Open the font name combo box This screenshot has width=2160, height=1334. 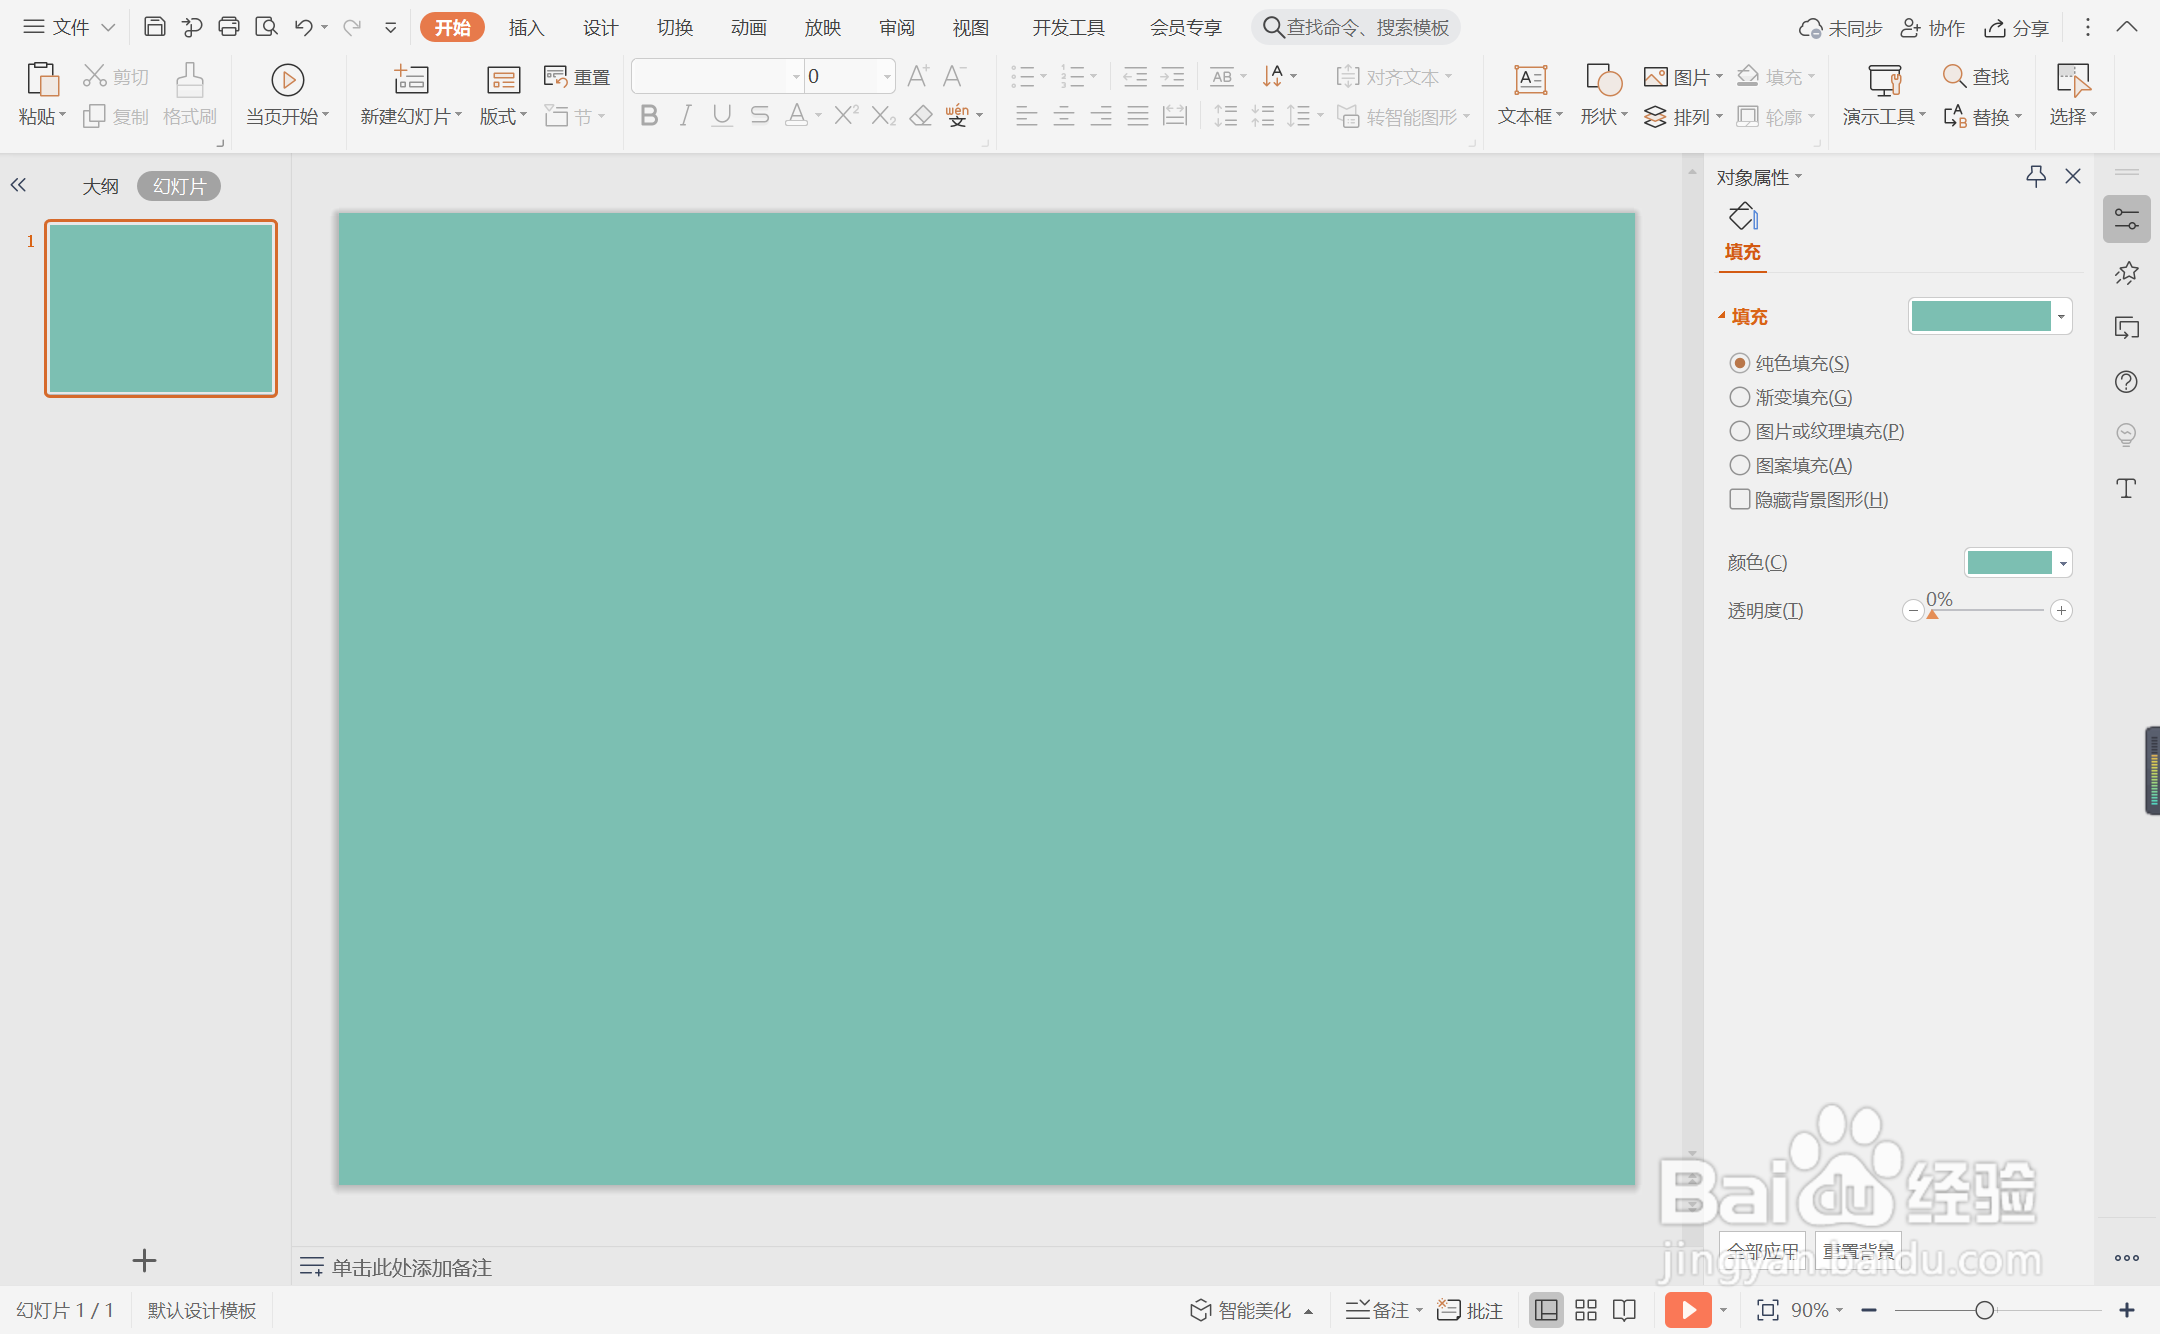point(717,76)
